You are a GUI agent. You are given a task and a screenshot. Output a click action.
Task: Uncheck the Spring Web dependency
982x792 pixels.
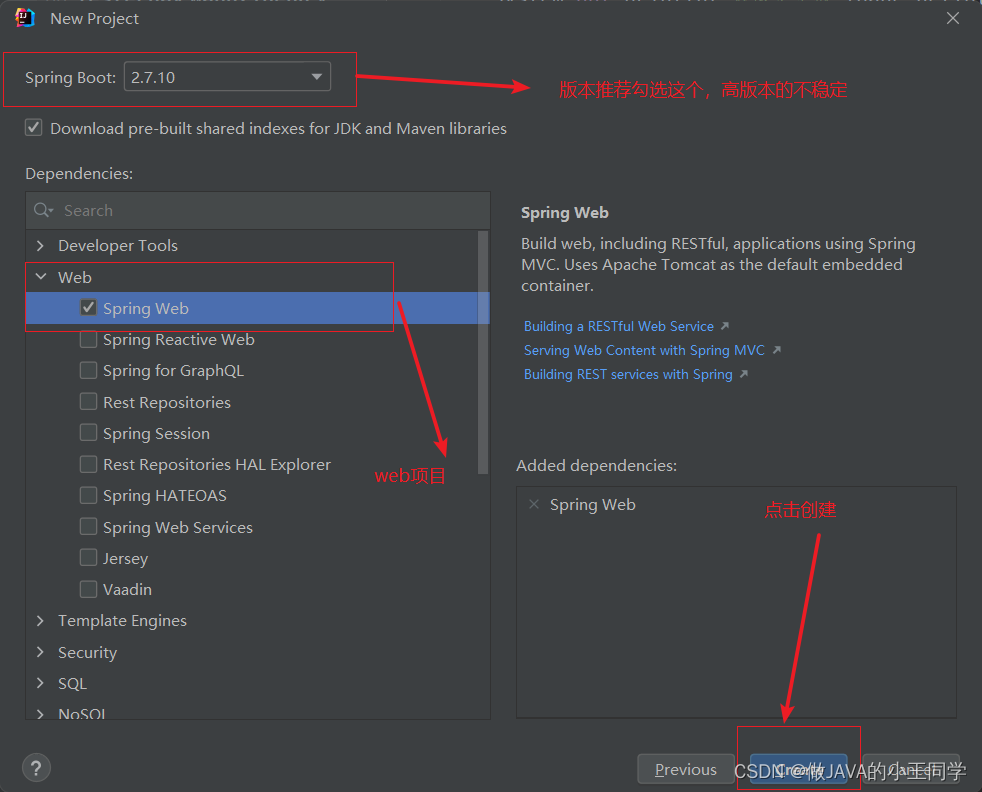pos(88,308)
